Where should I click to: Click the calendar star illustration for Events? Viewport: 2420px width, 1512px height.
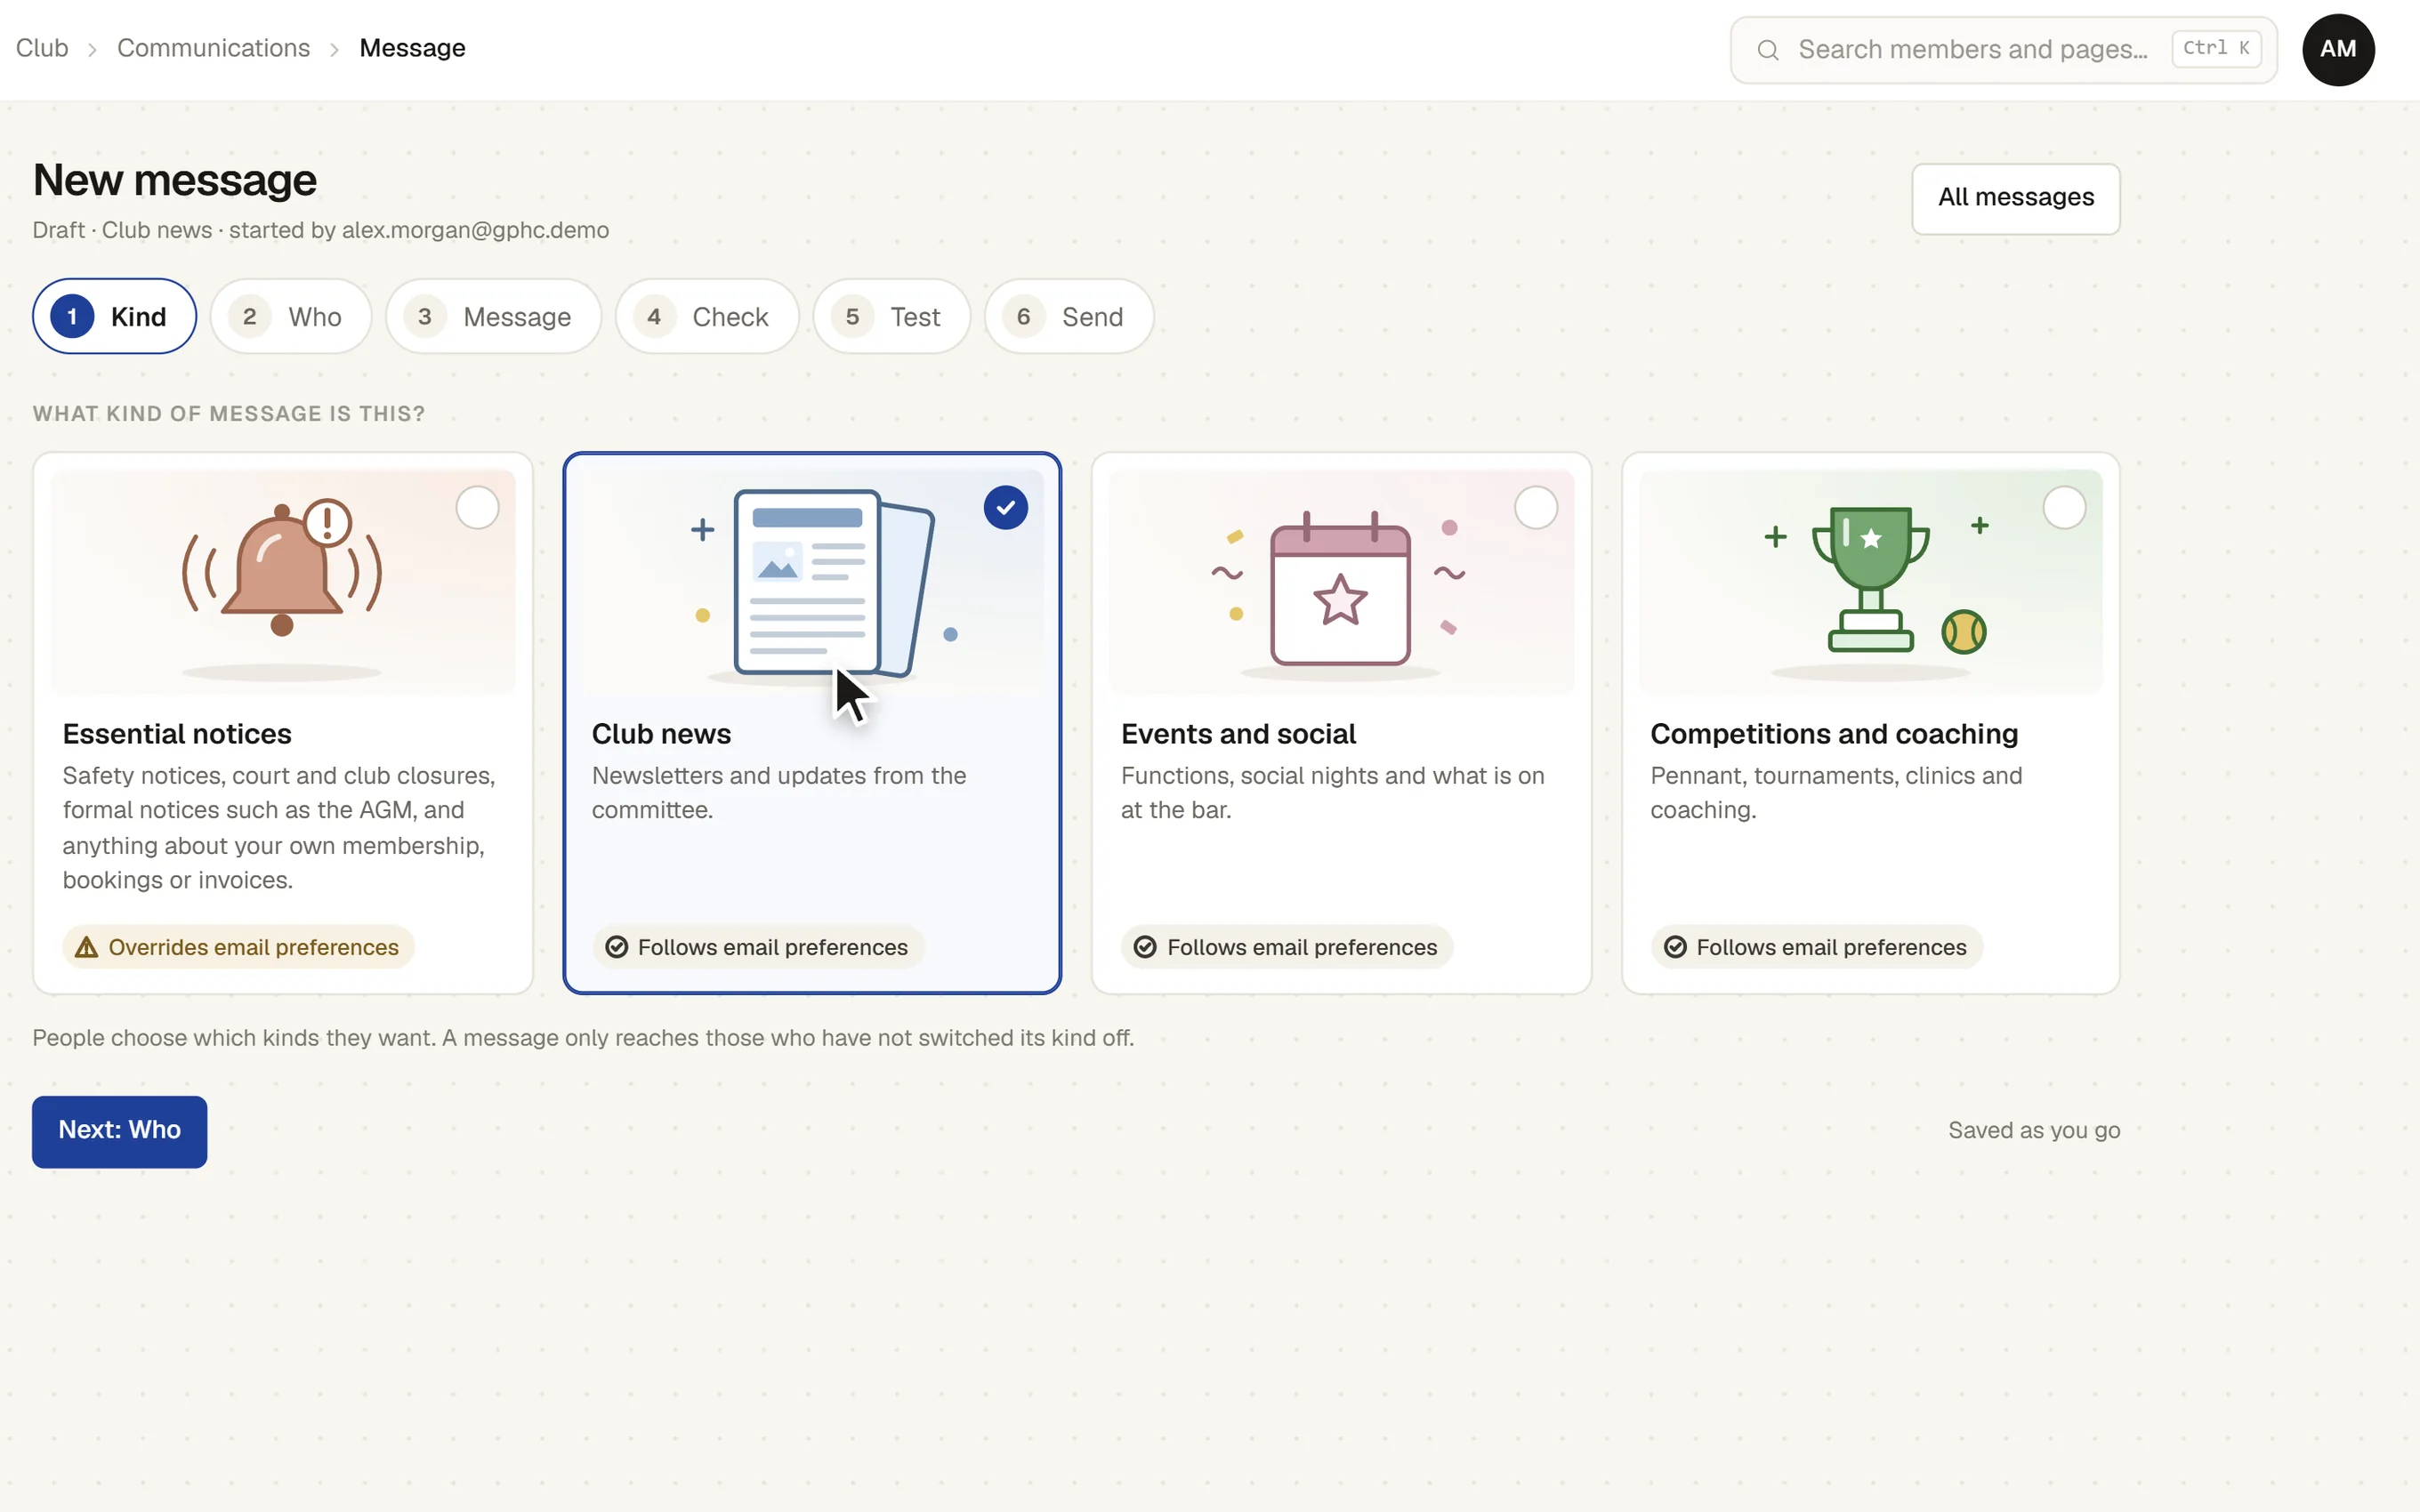(1340, 588)
